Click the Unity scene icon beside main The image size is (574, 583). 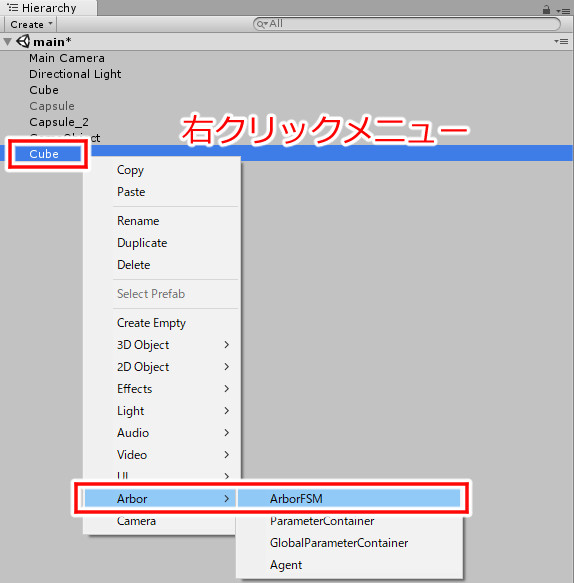[23, 41]
